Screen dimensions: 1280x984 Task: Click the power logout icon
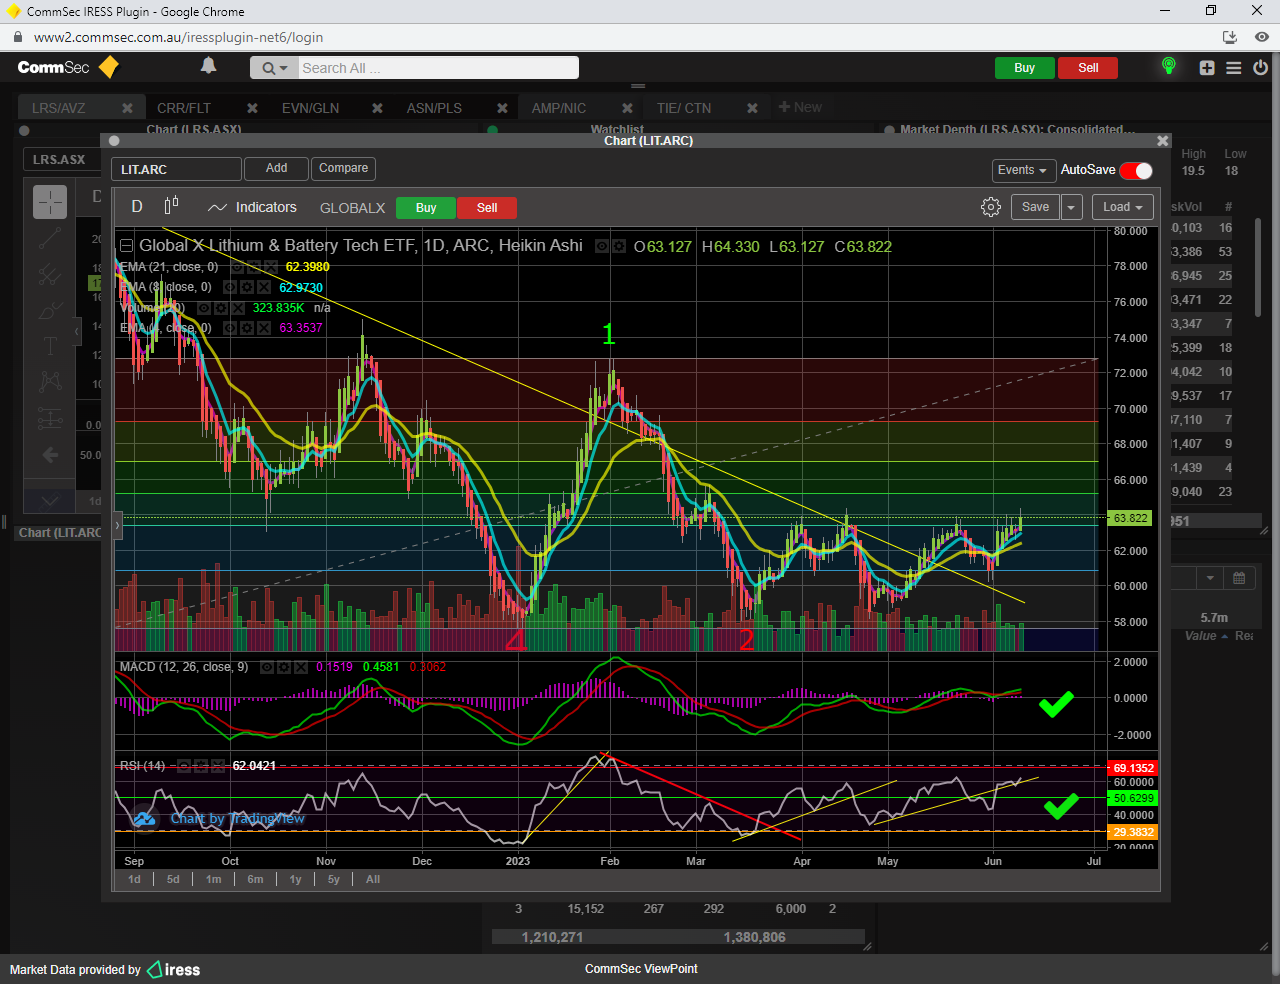[1261, 68]
